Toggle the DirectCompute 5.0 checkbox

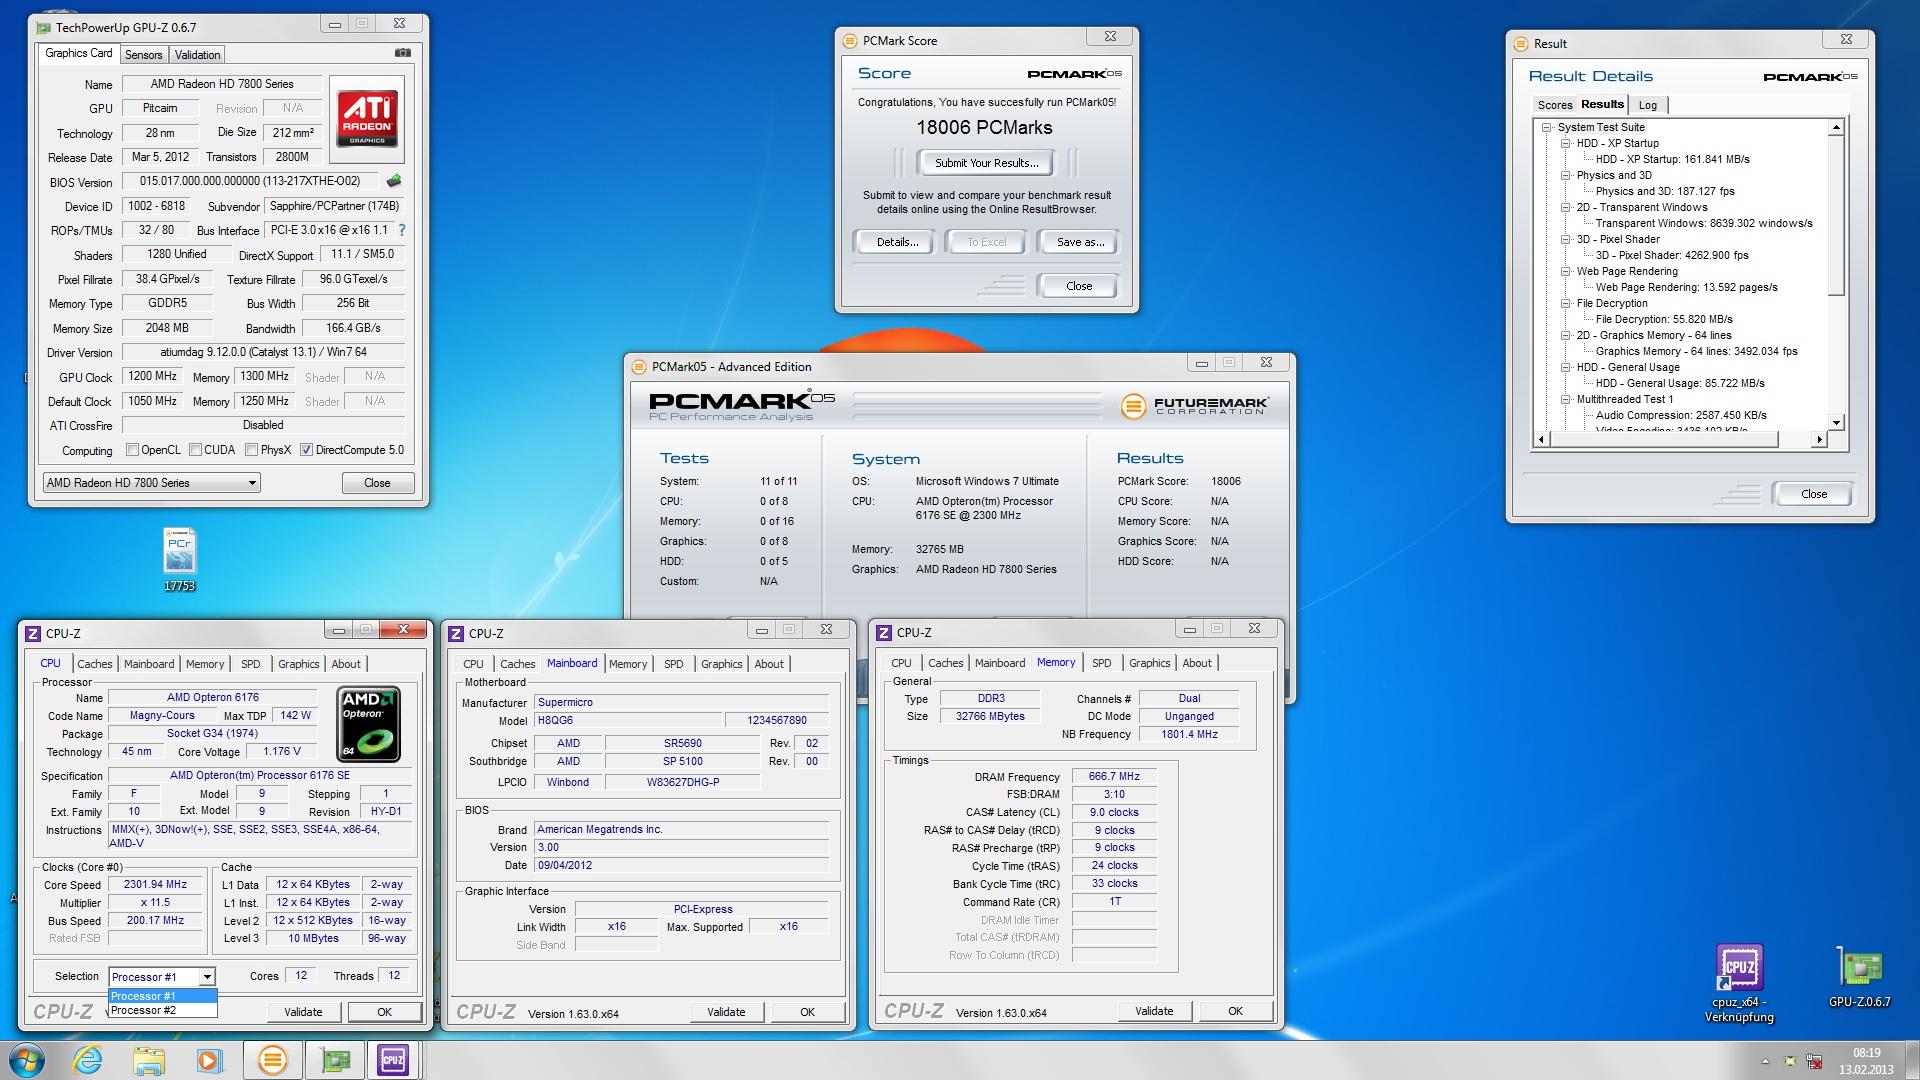pyautogui.click(x=307, y=450)
